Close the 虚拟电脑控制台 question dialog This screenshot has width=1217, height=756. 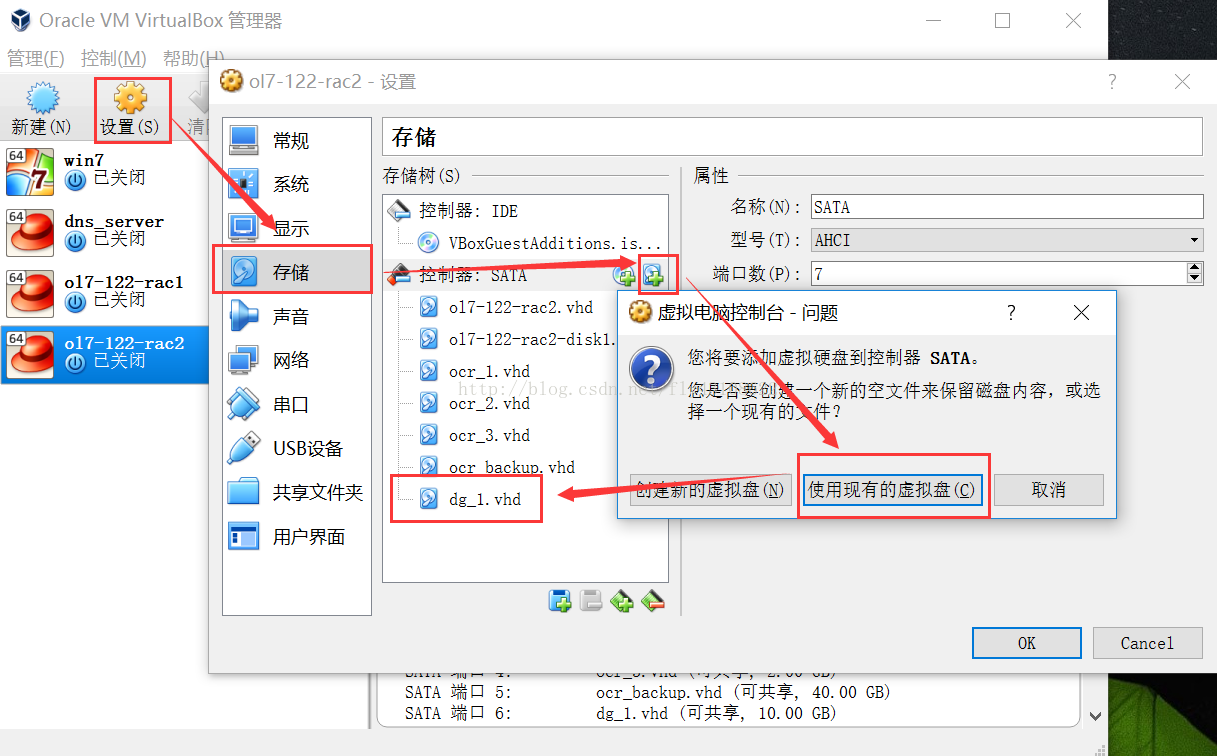click(1081, 313)
